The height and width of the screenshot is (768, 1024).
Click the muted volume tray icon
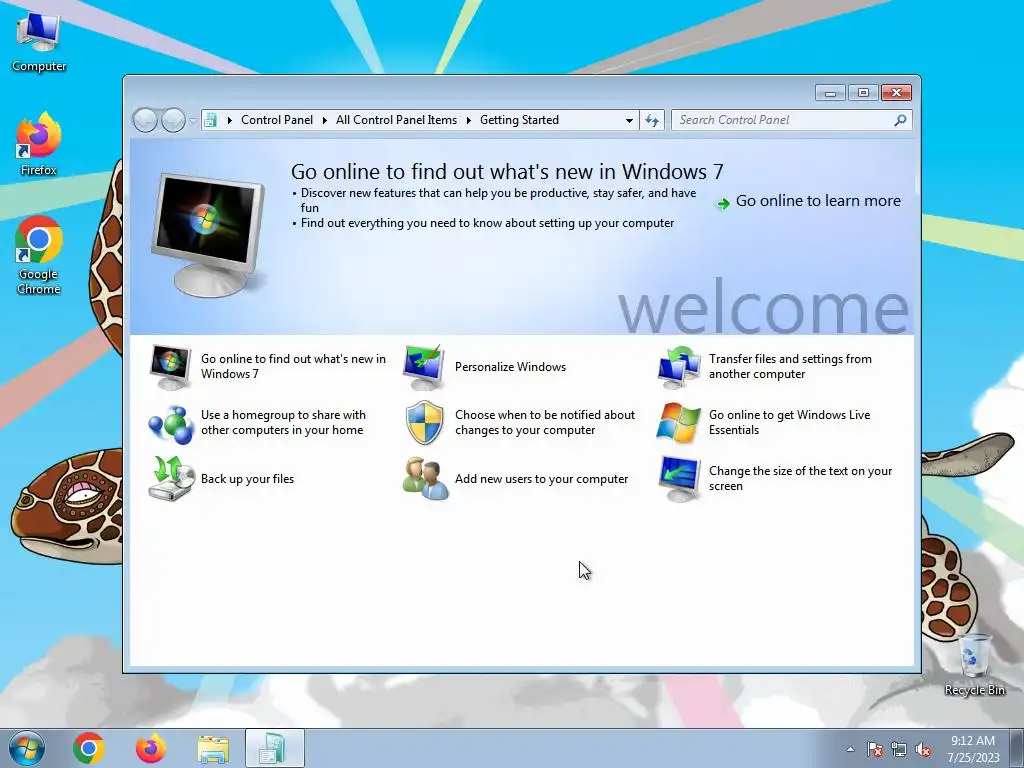(x=923, y=749)
